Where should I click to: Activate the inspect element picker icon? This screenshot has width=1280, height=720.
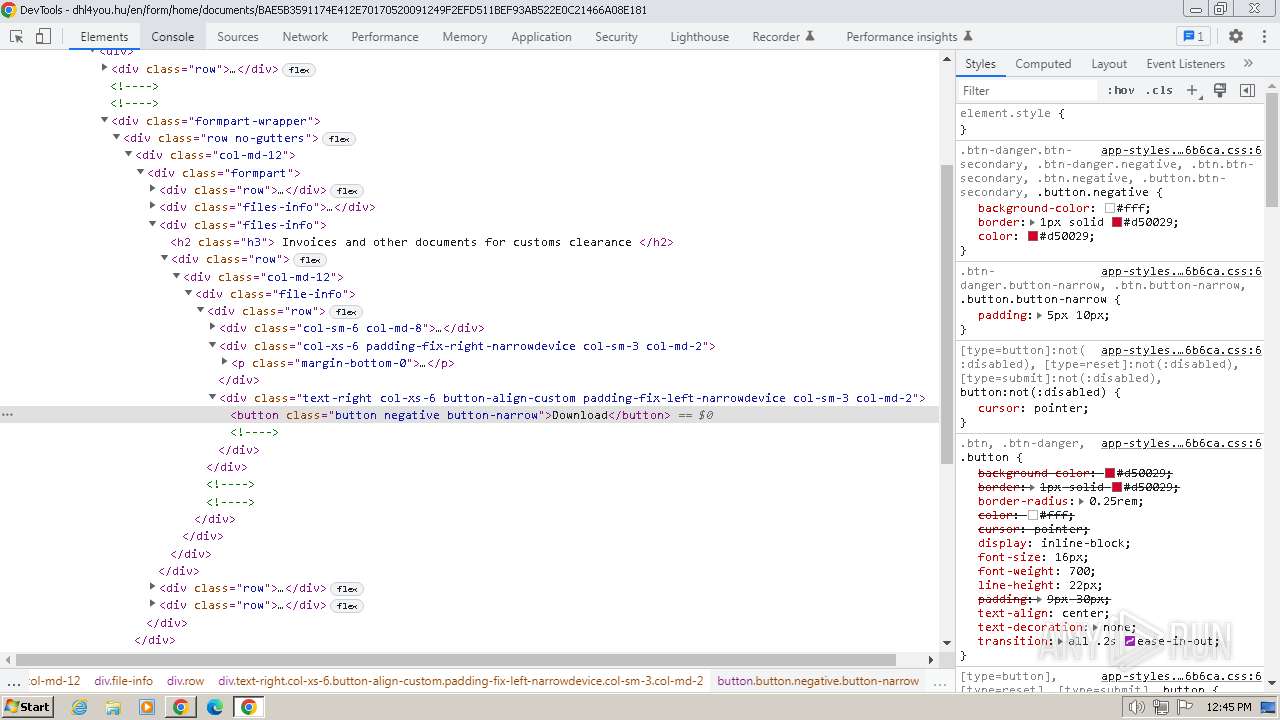(17, 36)
